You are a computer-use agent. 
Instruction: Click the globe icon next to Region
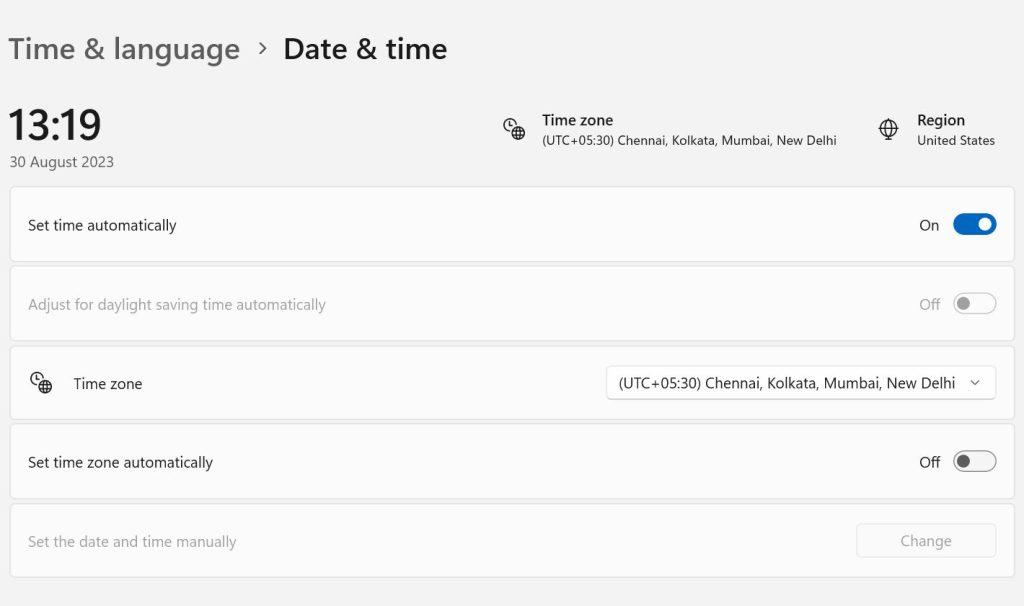click(x=888, y=129)
